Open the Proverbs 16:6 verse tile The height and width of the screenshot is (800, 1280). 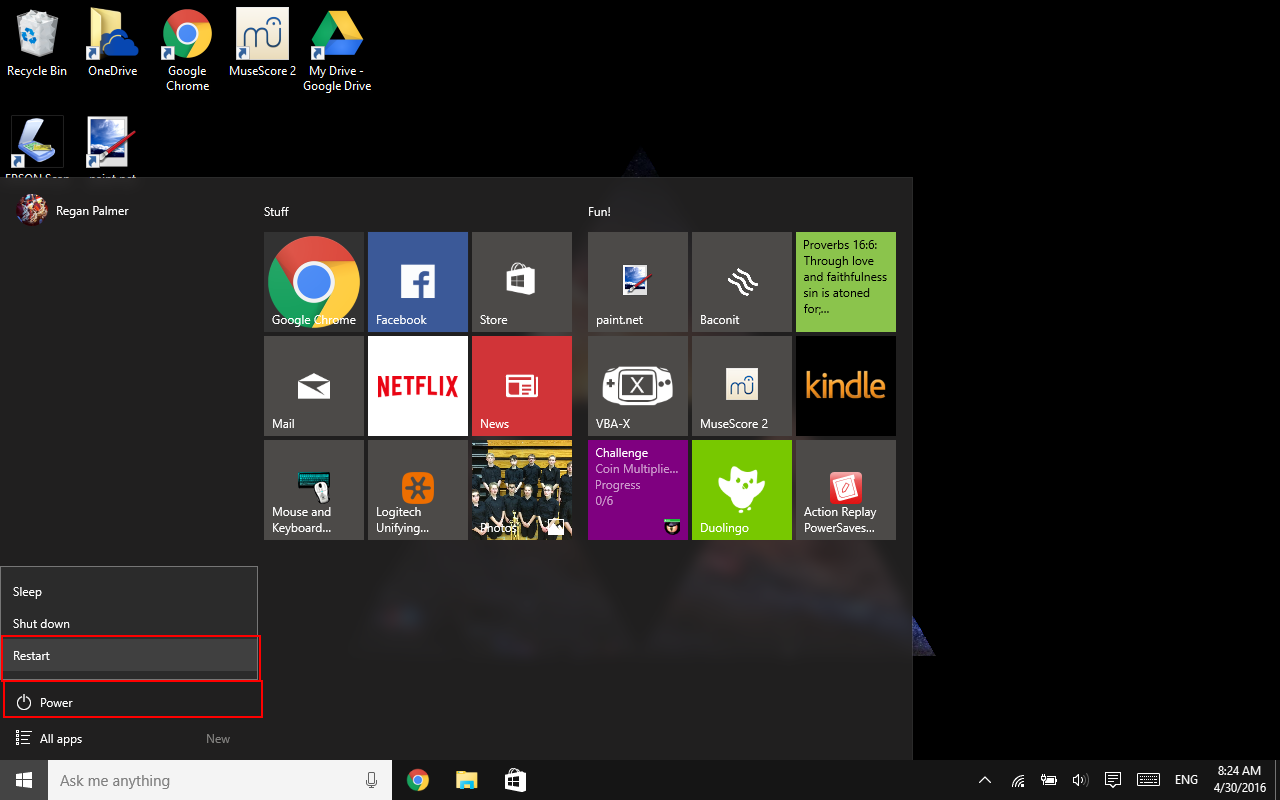coord(846,282)
